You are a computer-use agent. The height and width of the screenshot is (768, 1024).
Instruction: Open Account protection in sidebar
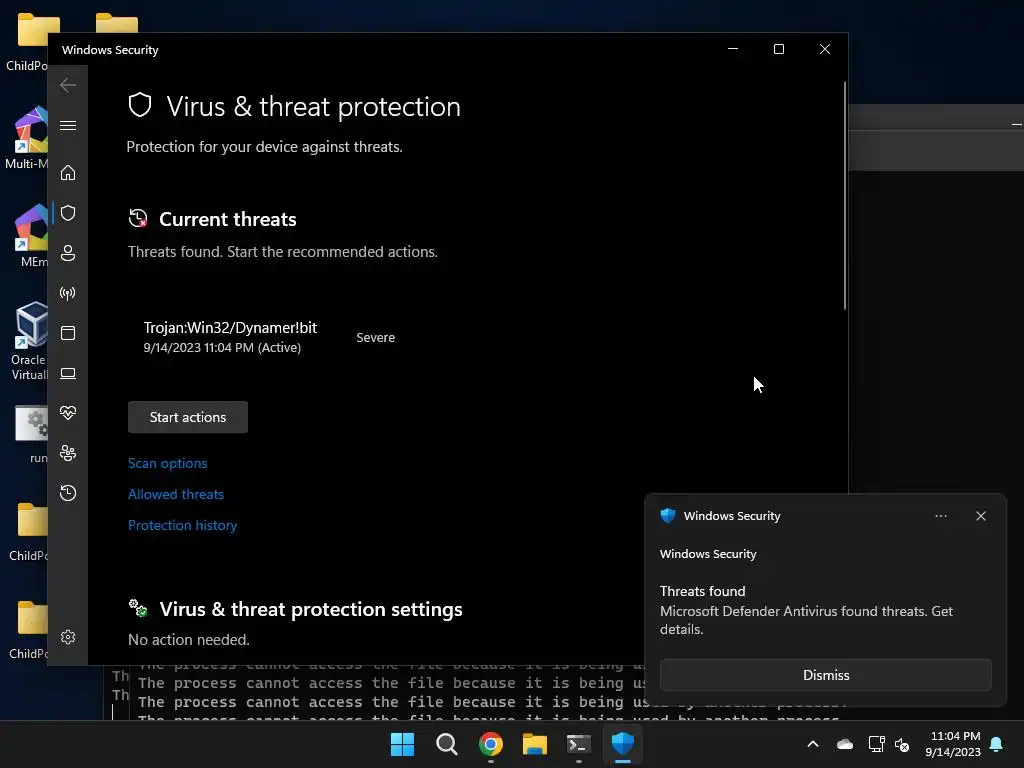[x=68, y=253]
